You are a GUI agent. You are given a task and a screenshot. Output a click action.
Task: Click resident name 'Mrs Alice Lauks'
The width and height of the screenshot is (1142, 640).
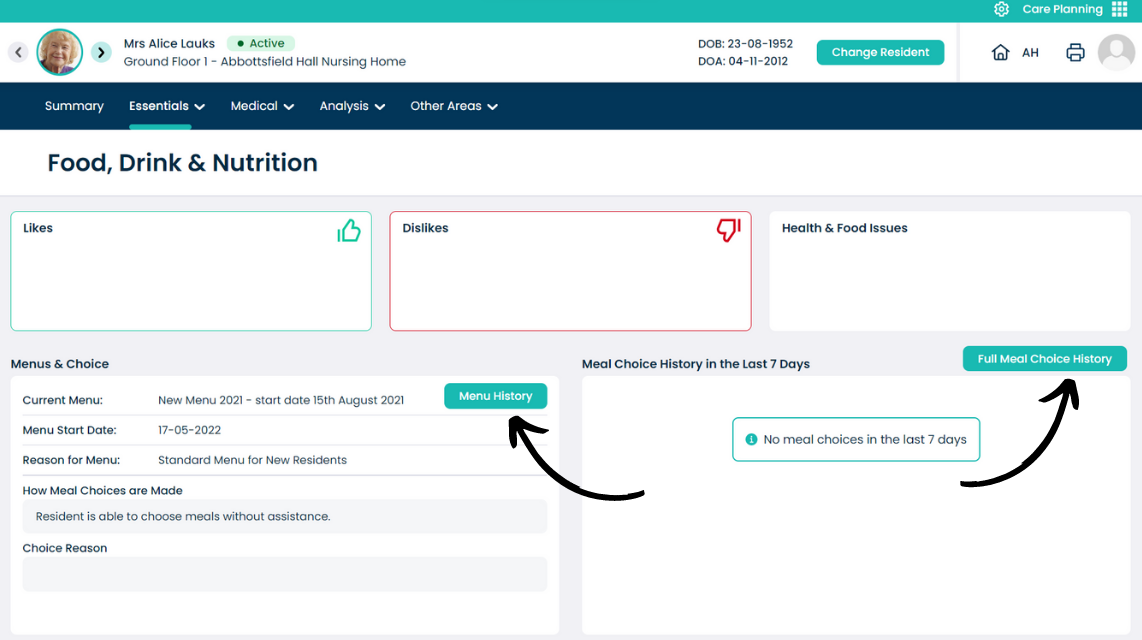point(169,44)
